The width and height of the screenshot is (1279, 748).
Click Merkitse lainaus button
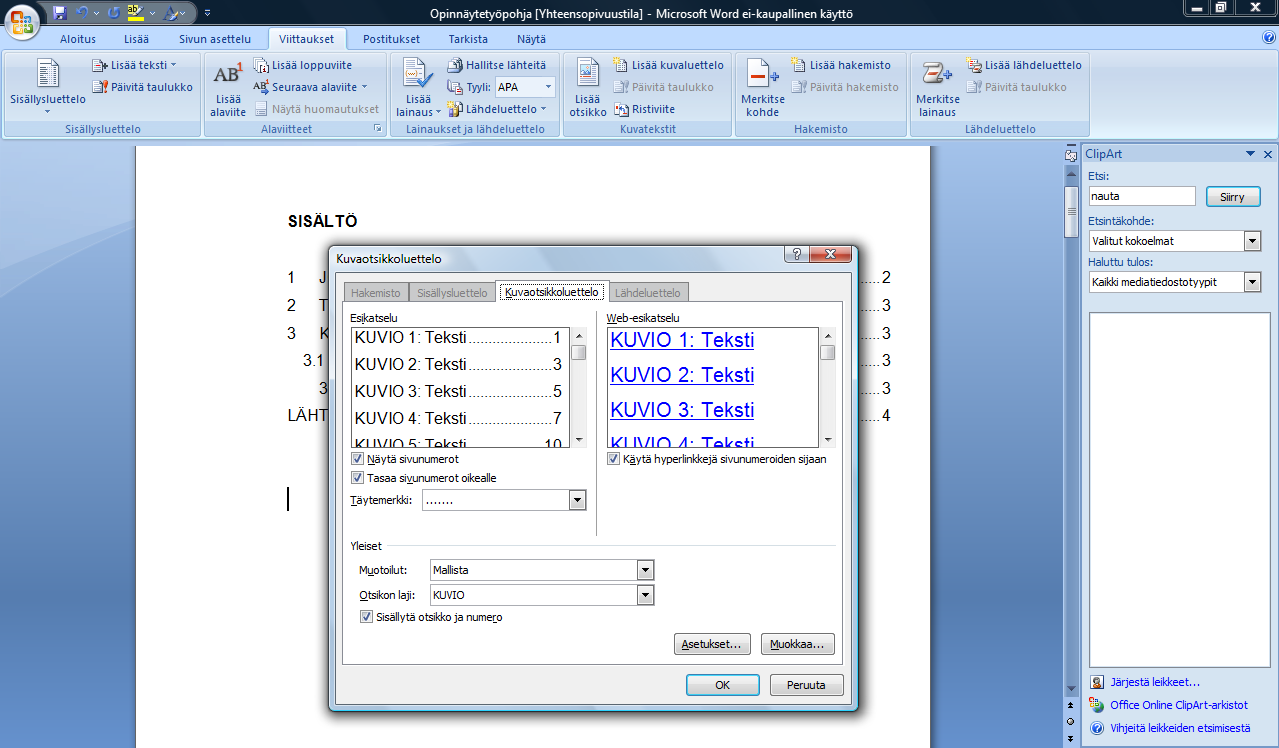(x=938, y=87)
